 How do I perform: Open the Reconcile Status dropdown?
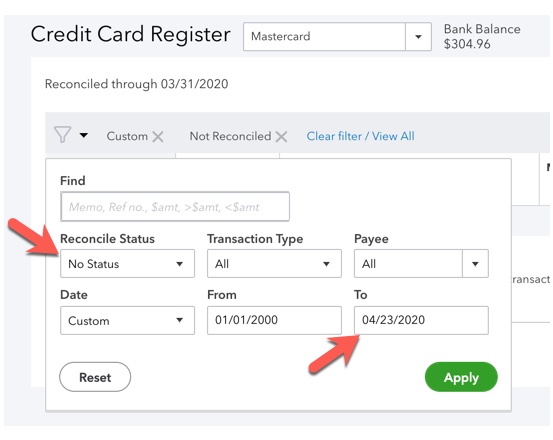127,264
